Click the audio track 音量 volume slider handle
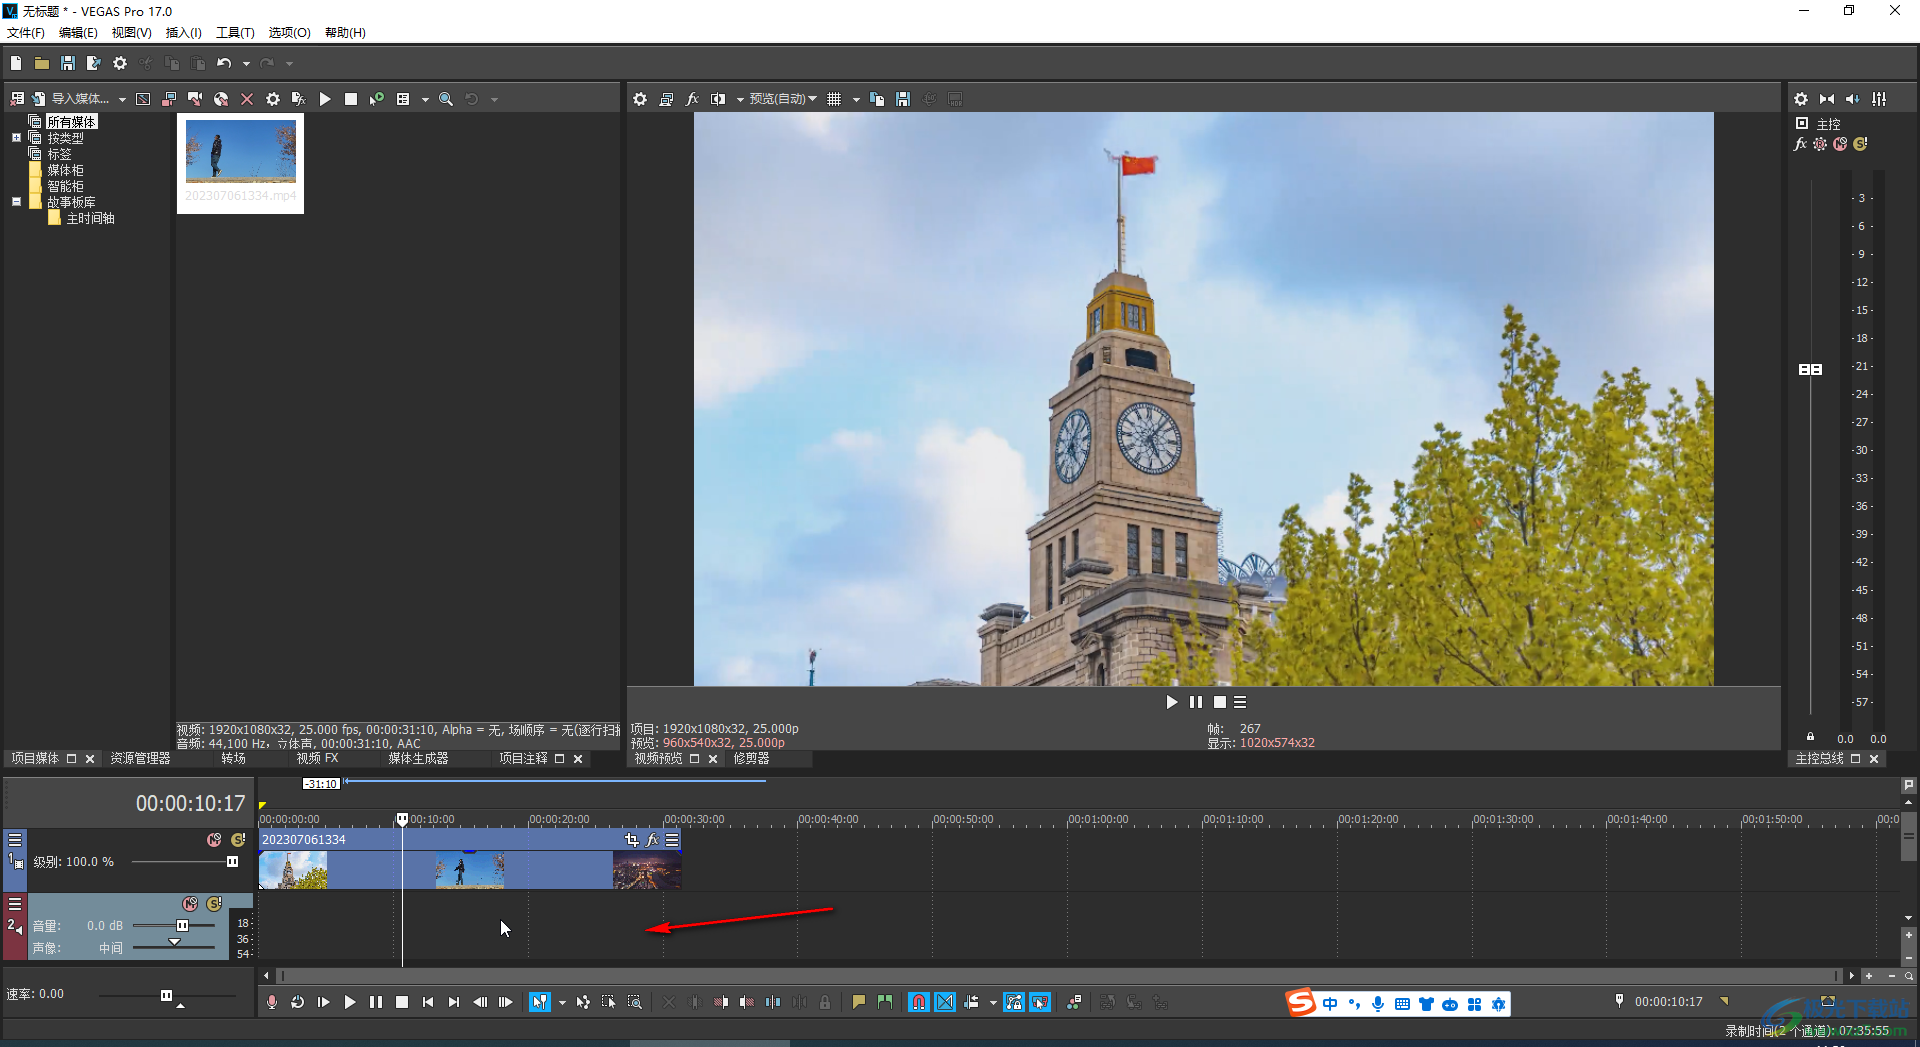This screenshot has width=1920, height=1047. point(182,926)
